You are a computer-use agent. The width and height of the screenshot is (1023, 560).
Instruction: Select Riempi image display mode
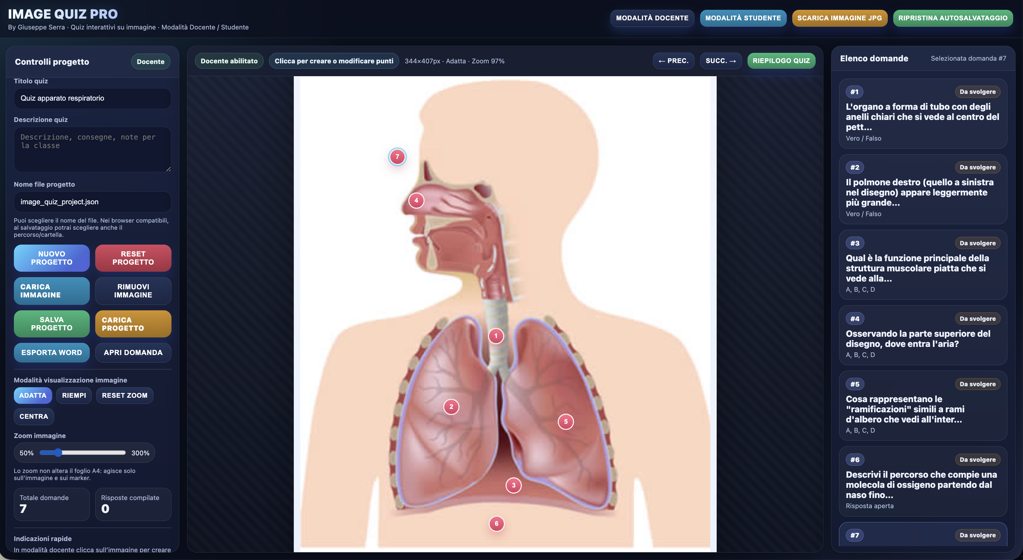coord(74,396)
